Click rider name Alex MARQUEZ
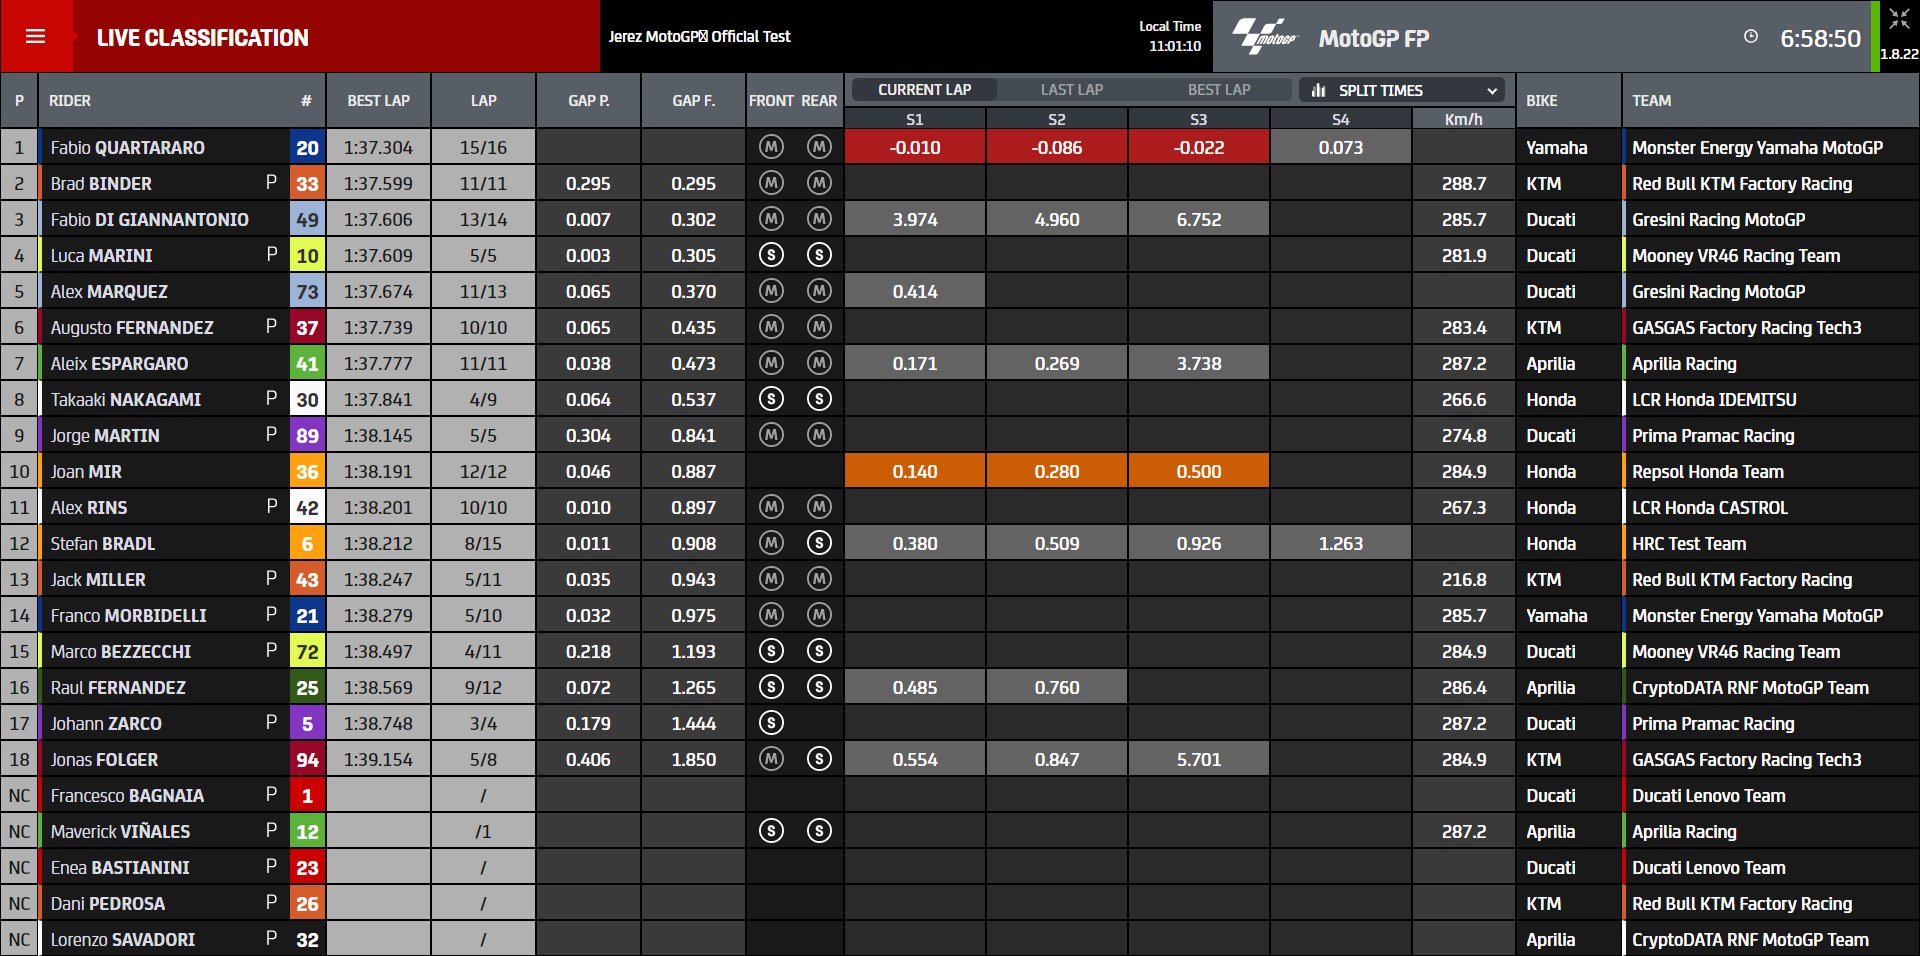Viewport: 1920px width, 956px height. tap(109, 292)
